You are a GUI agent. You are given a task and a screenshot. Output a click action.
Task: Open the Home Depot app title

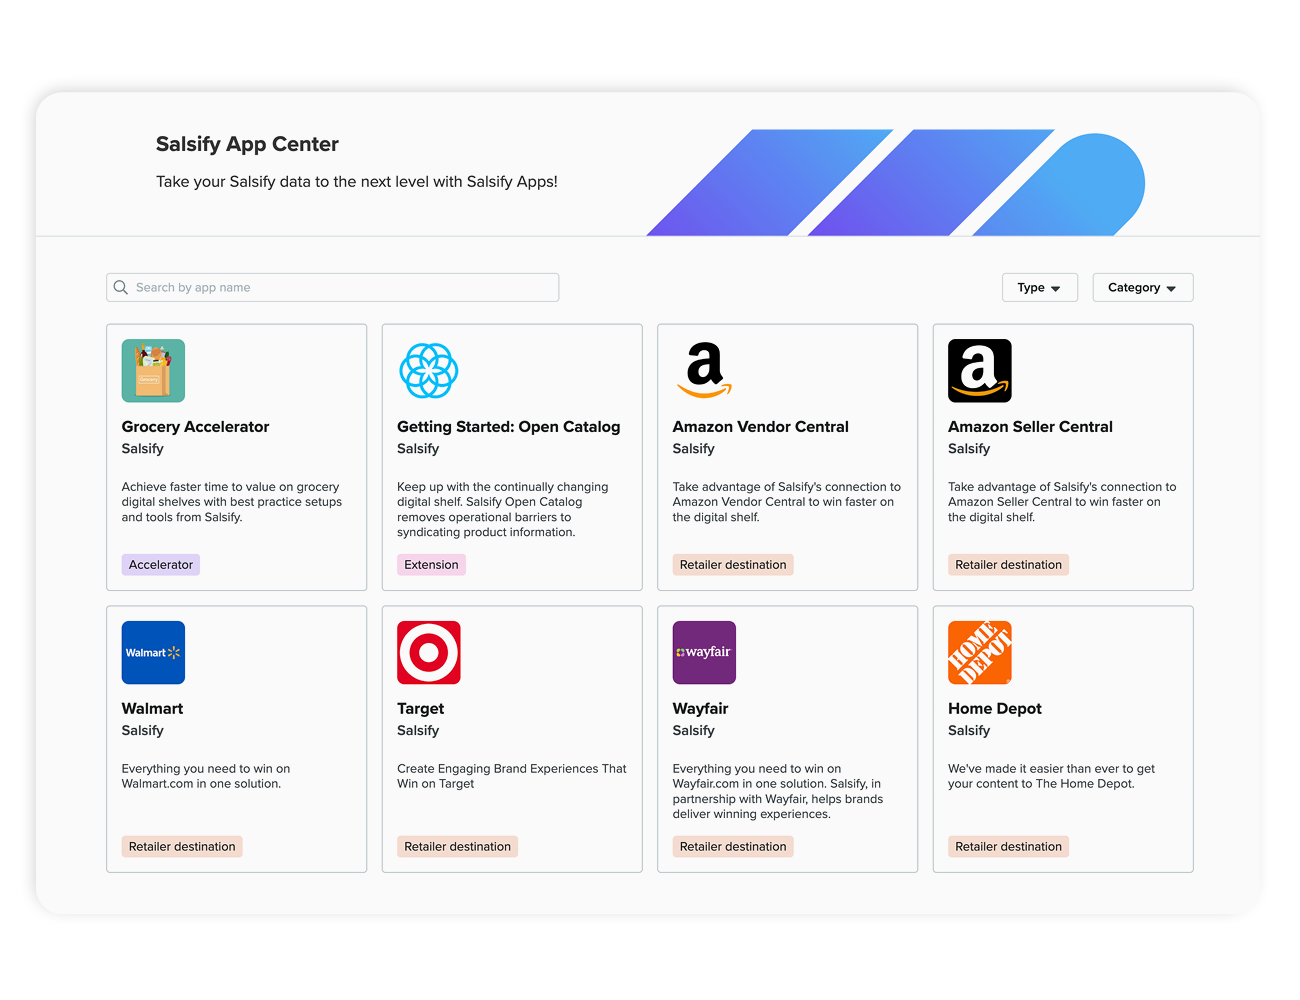coord(995,709)
